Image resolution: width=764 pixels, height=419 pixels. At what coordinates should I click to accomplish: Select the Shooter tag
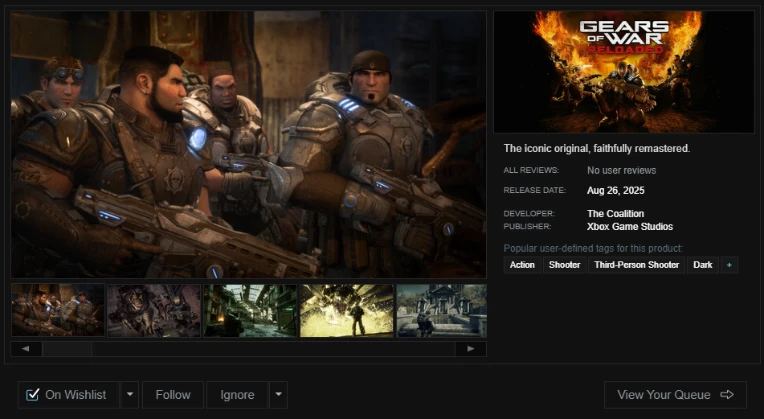pos(564,265)
